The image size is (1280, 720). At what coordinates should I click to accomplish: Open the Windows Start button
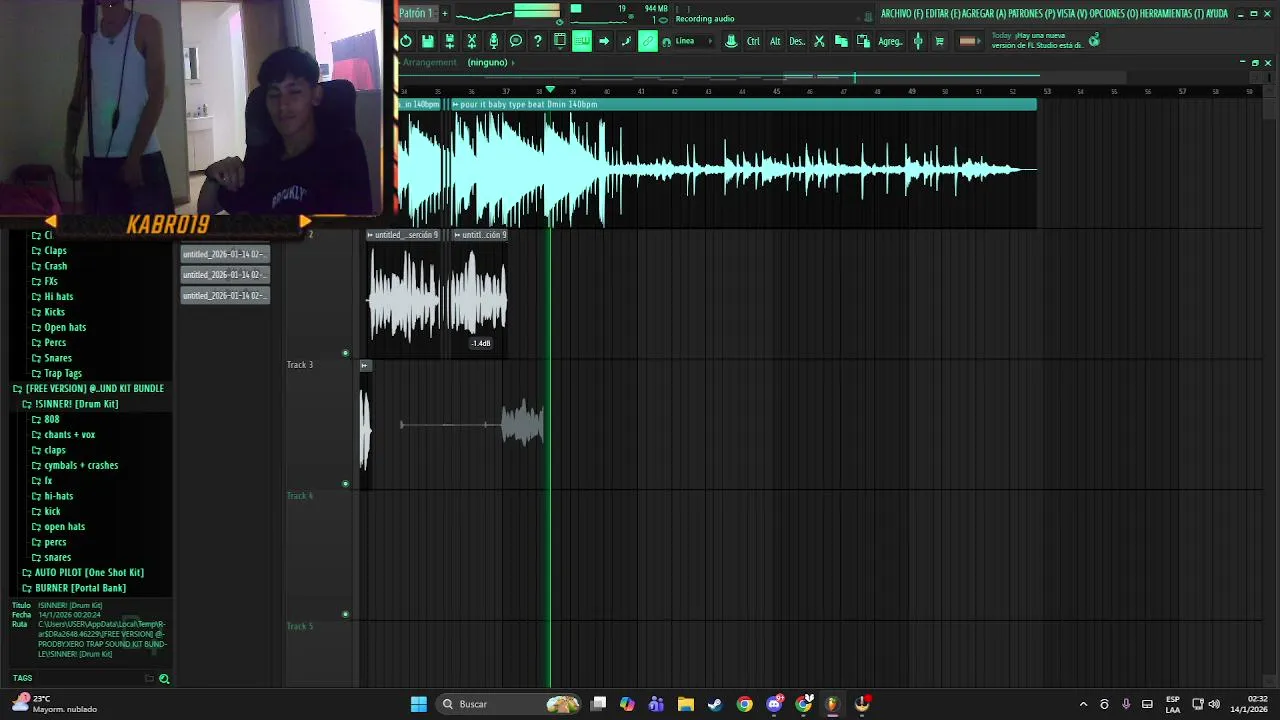tap(419, 704)
